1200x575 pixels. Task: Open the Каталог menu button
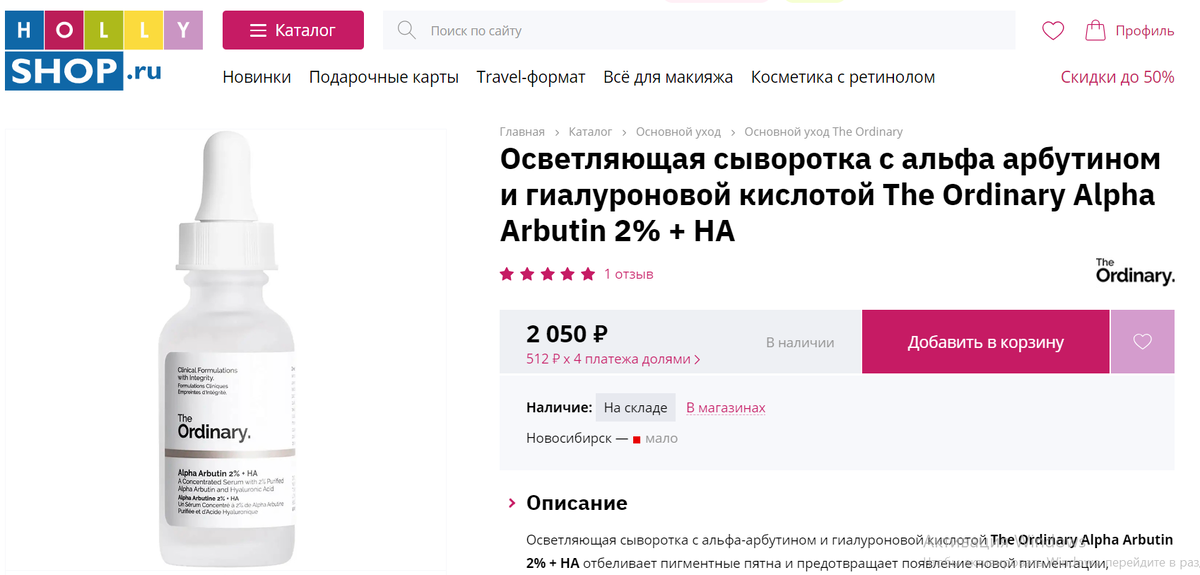[293, 30]
